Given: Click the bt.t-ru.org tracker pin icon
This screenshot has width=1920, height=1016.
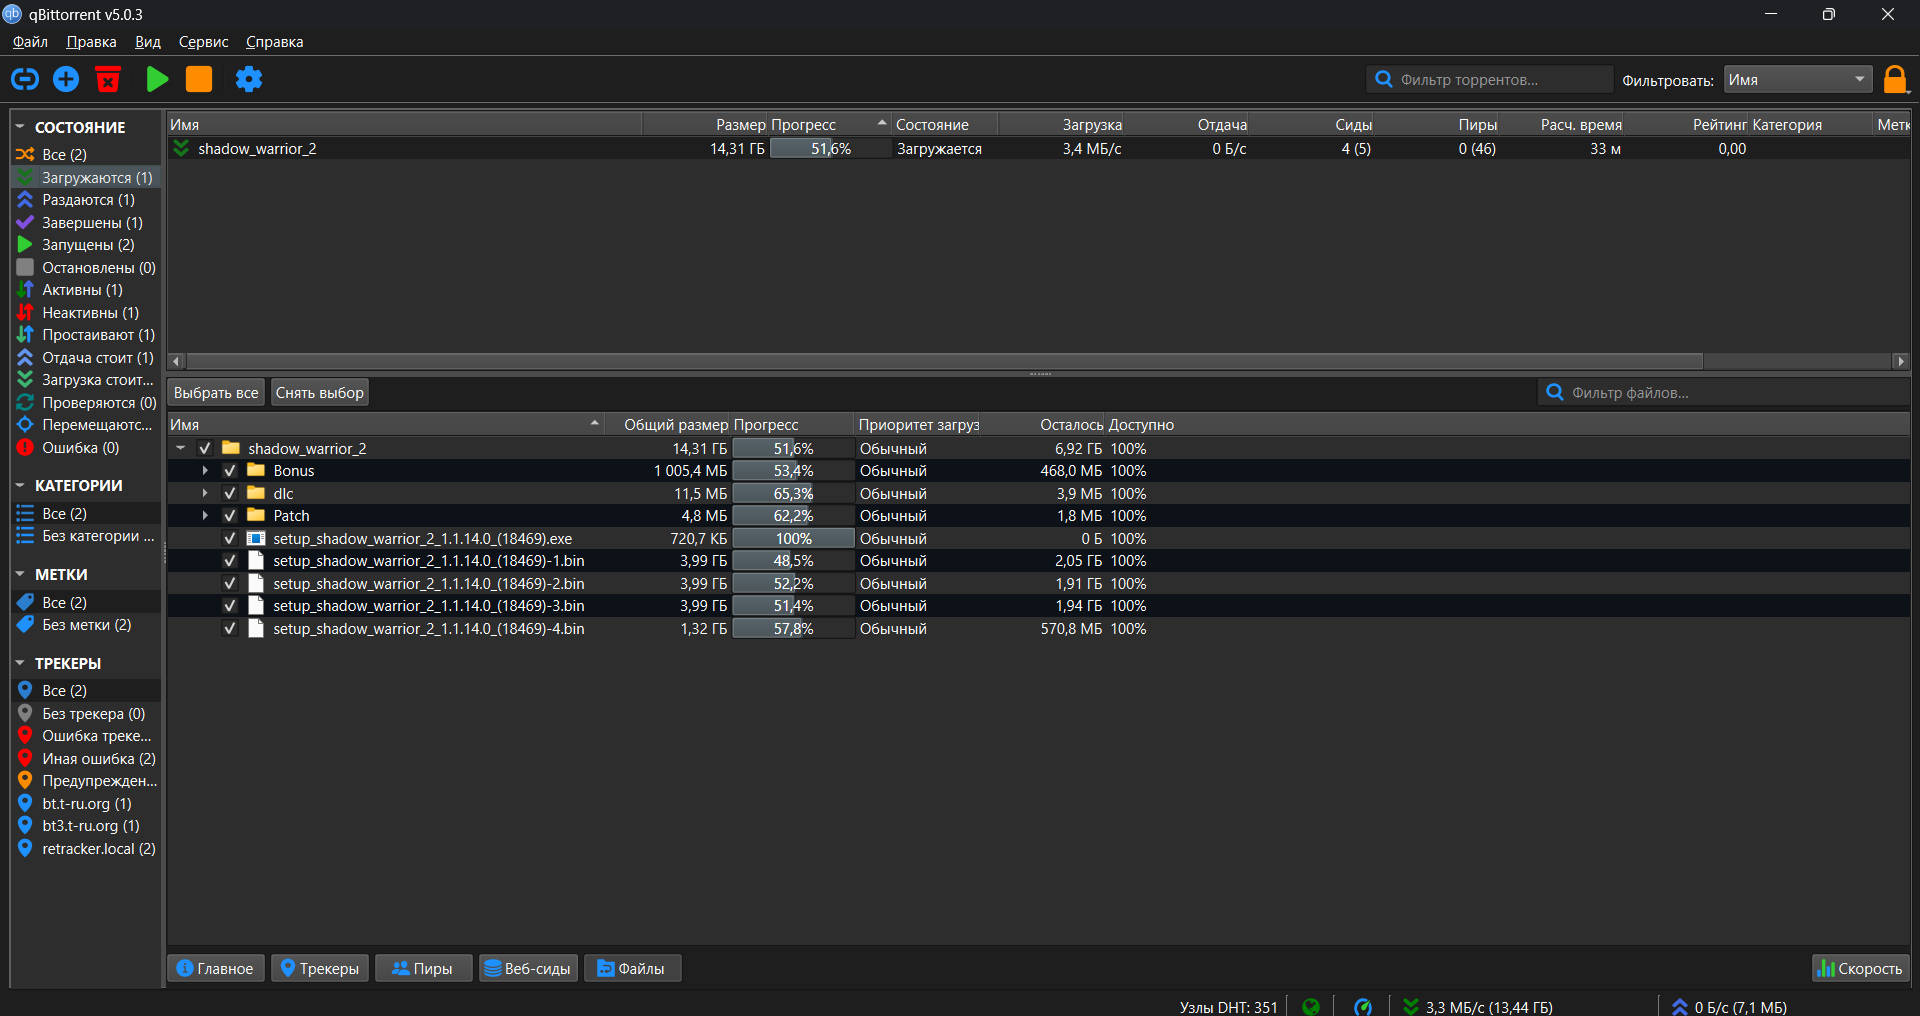Looking at the screenshot, I should tap(25, 803).
